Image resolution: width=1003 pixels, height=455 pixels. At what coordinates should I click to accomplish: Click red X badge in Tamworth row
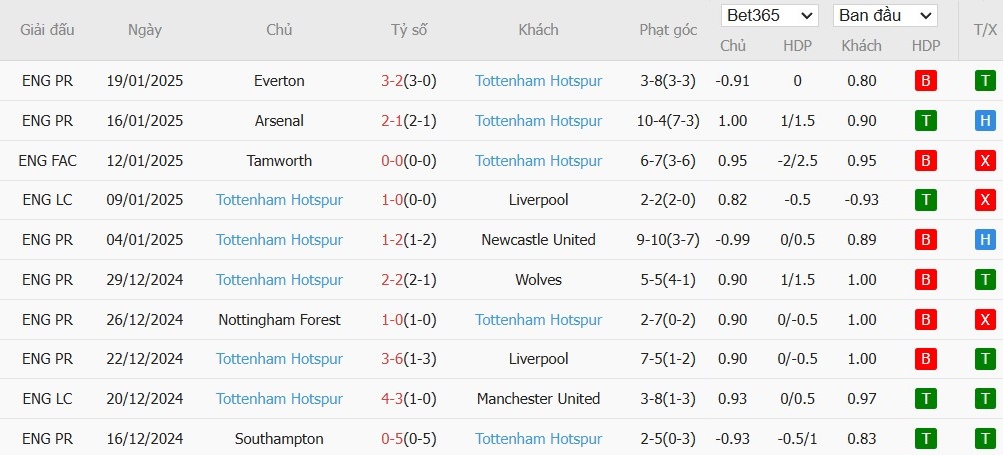(985, 161)
